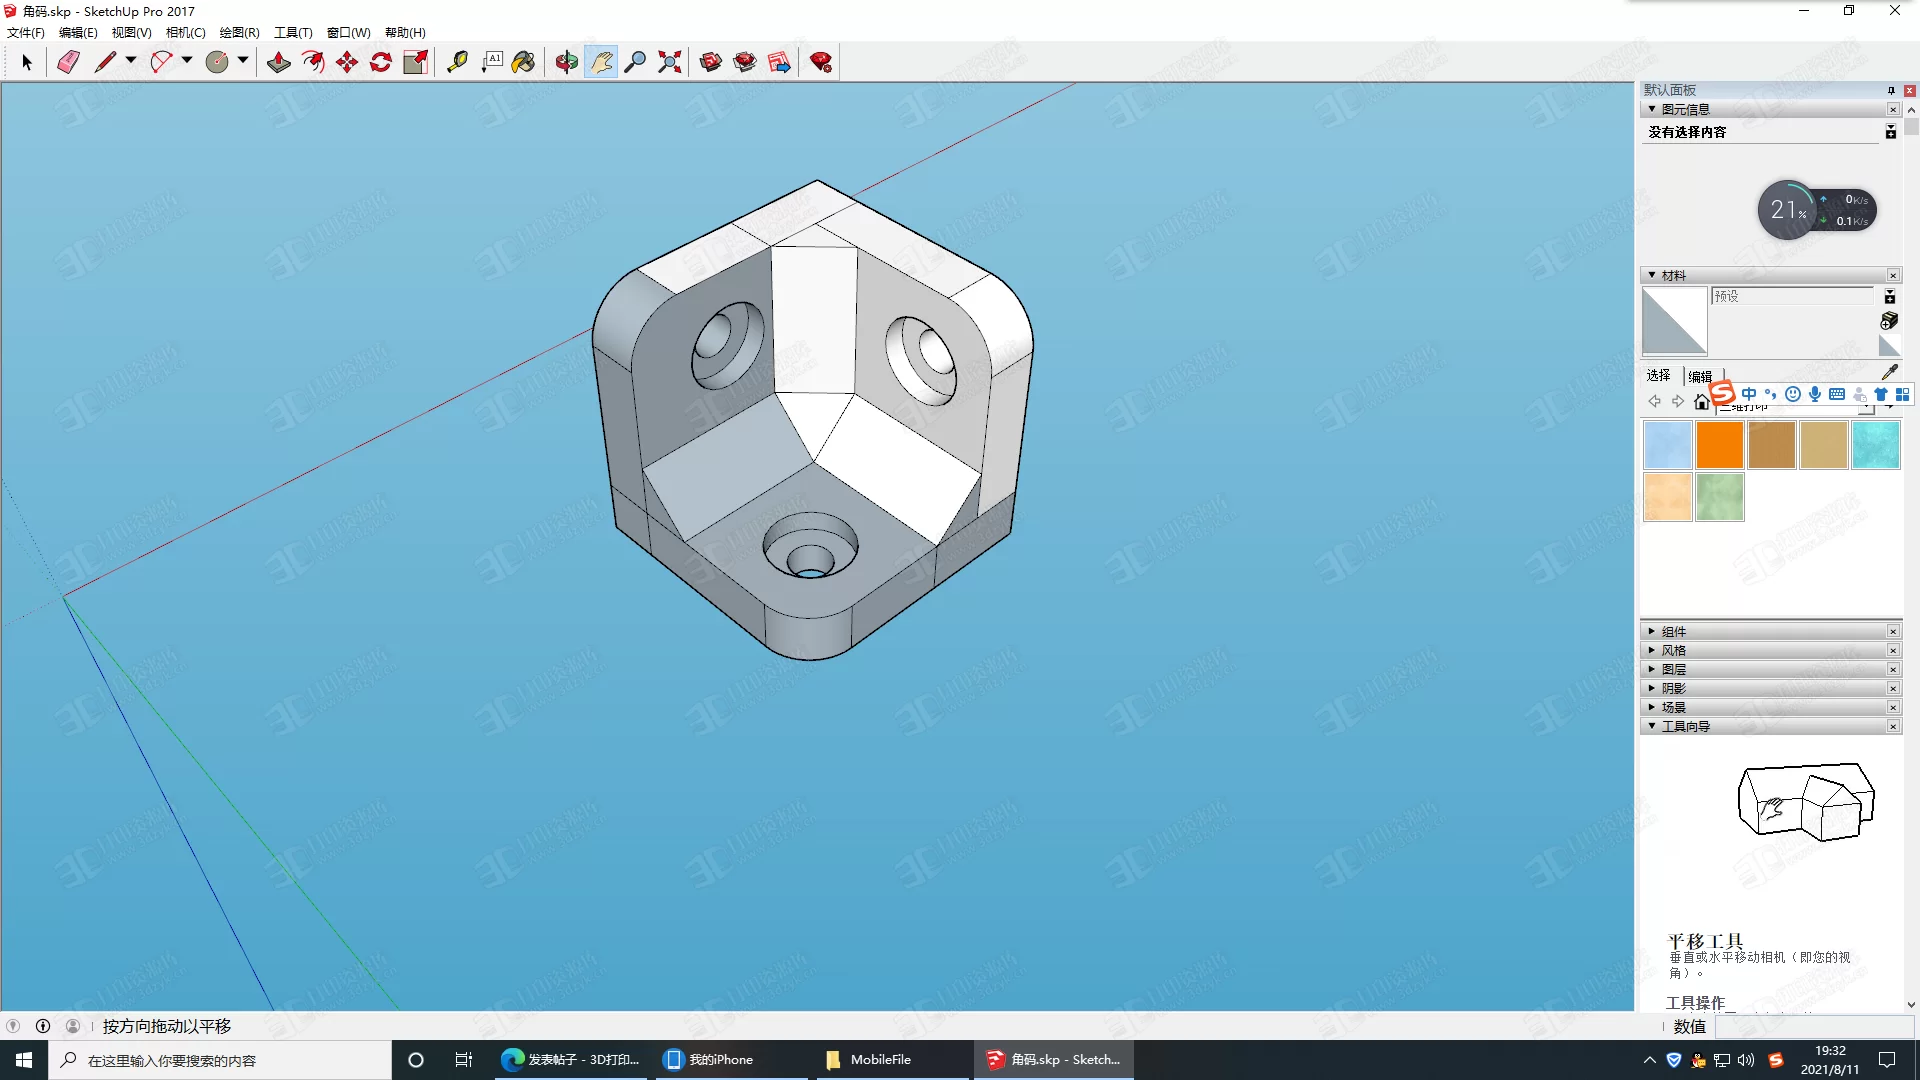
Task: Click the 预设 material name field
Action: tap(1792, 296)
